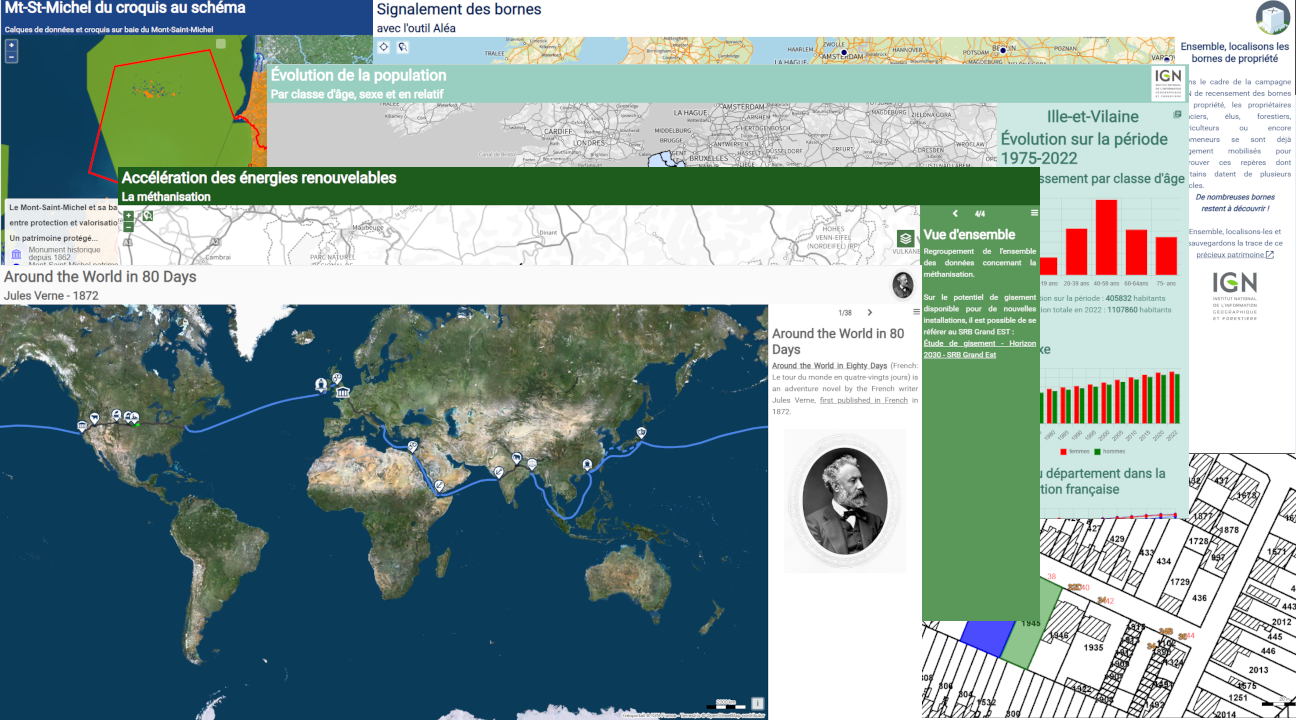The image size is (1296, 720).
Task: Open the search tool on méthanisation map
Action: 146,216
